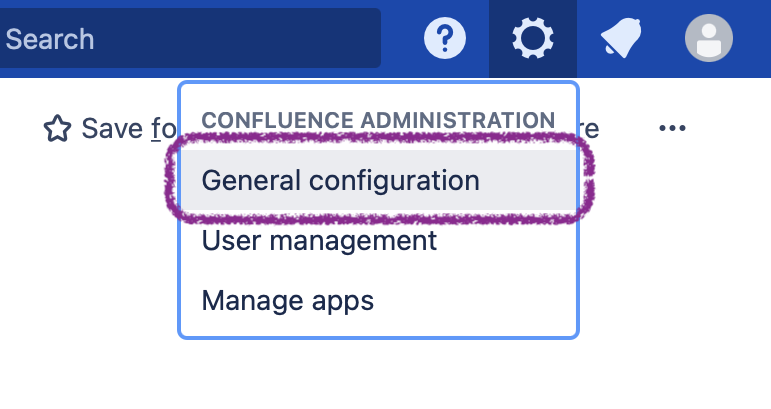Click the settings gear icon
Image resolution: width=771 pixels, height=409 pixels.
coord(533,39)
